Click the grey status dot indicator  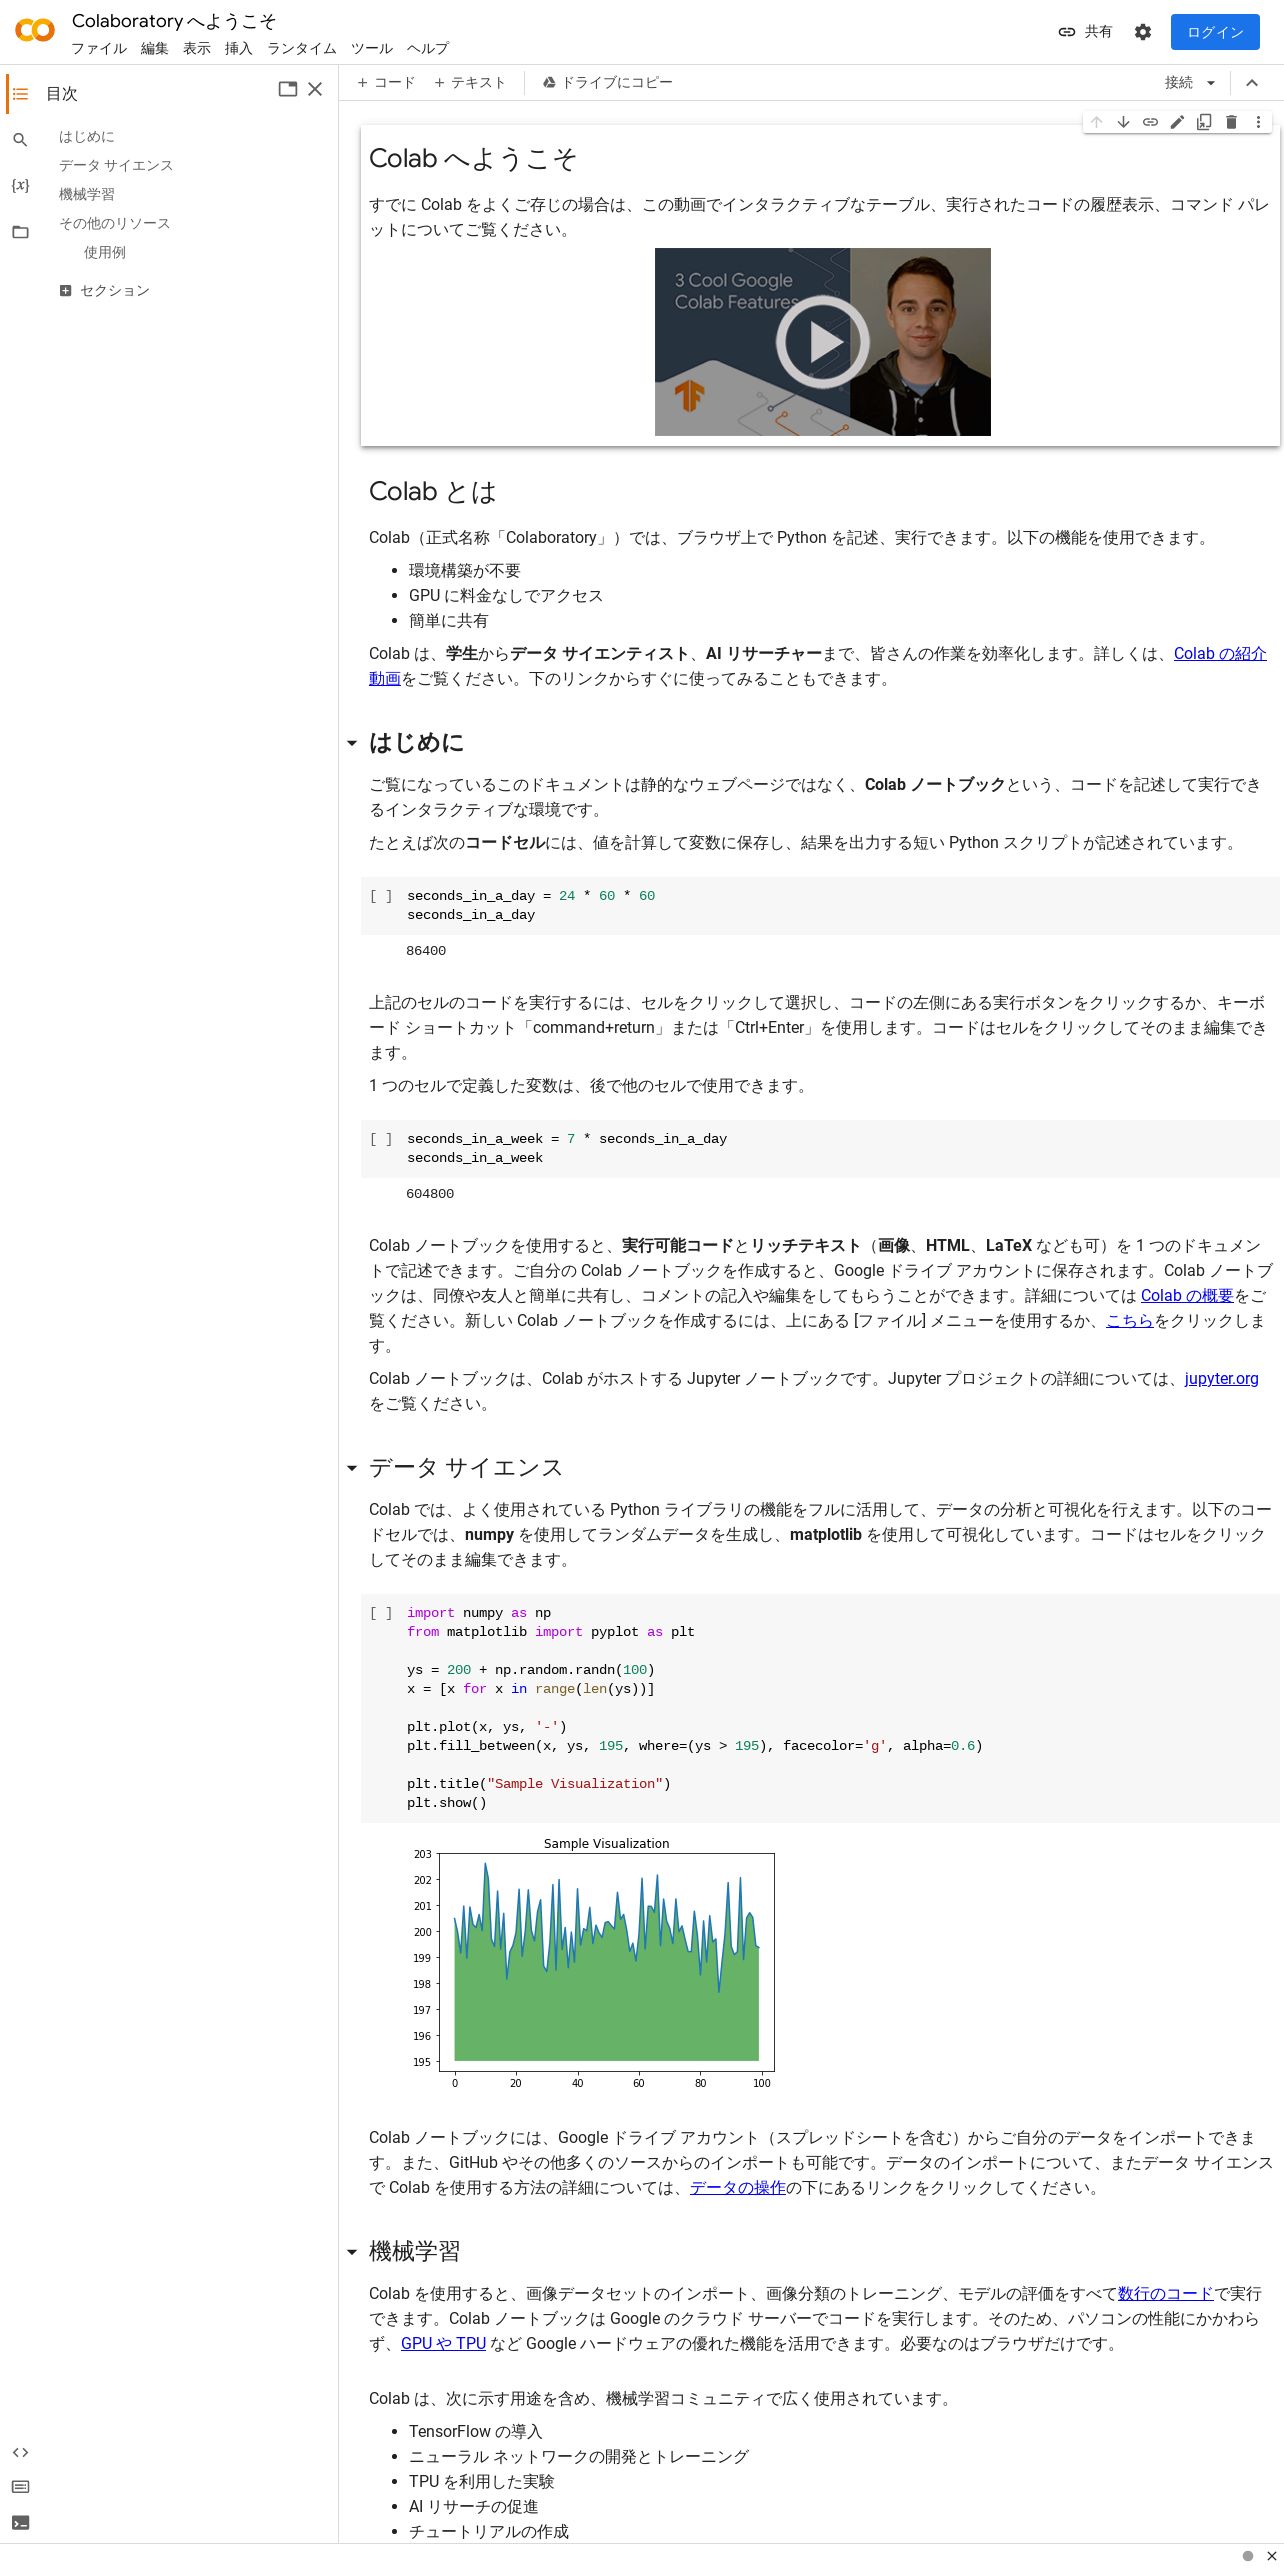[1247, 2556]
